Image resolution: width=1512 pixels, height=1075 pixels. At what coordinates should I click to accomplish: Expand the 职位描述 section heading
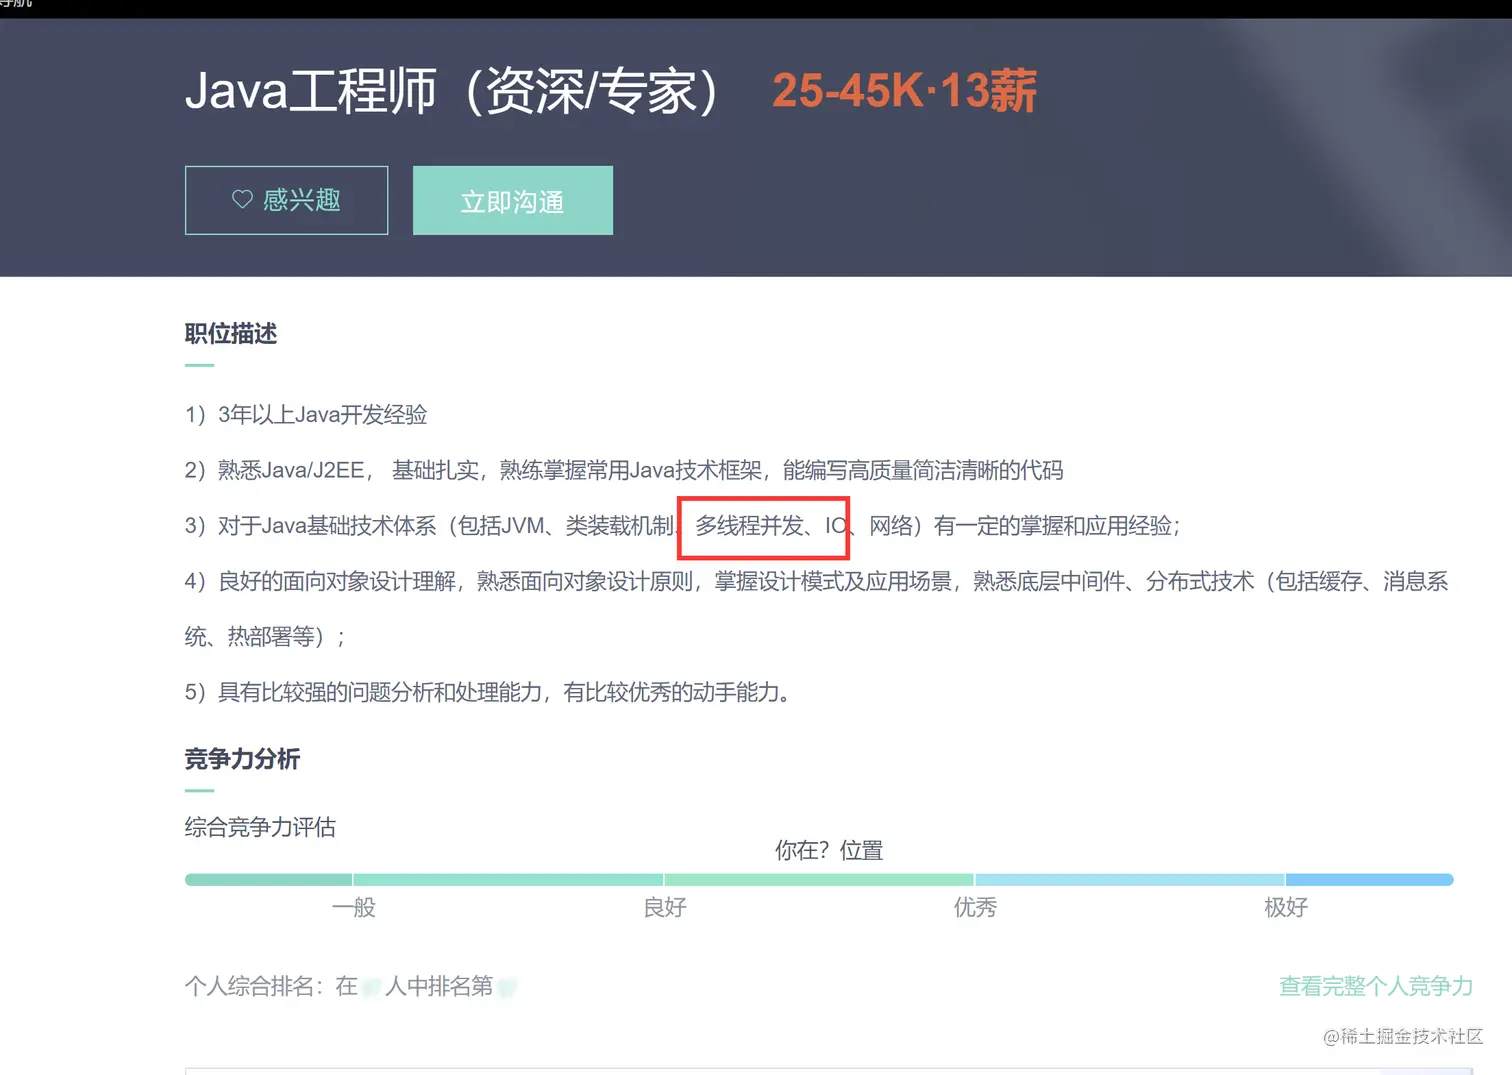pyautogui.click(x=231, y=335)
